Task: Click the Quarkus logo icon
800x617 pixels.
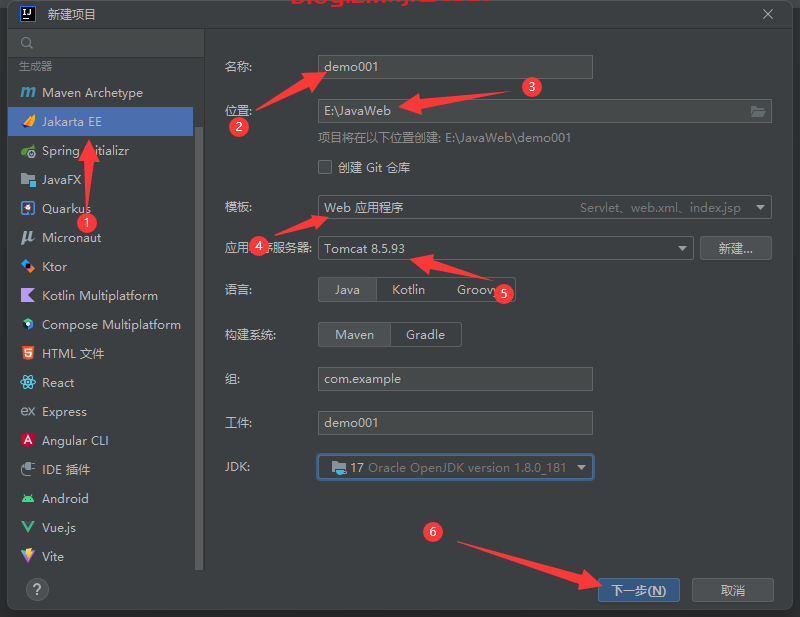Action: pyautogui.click(x=28, y=209)
